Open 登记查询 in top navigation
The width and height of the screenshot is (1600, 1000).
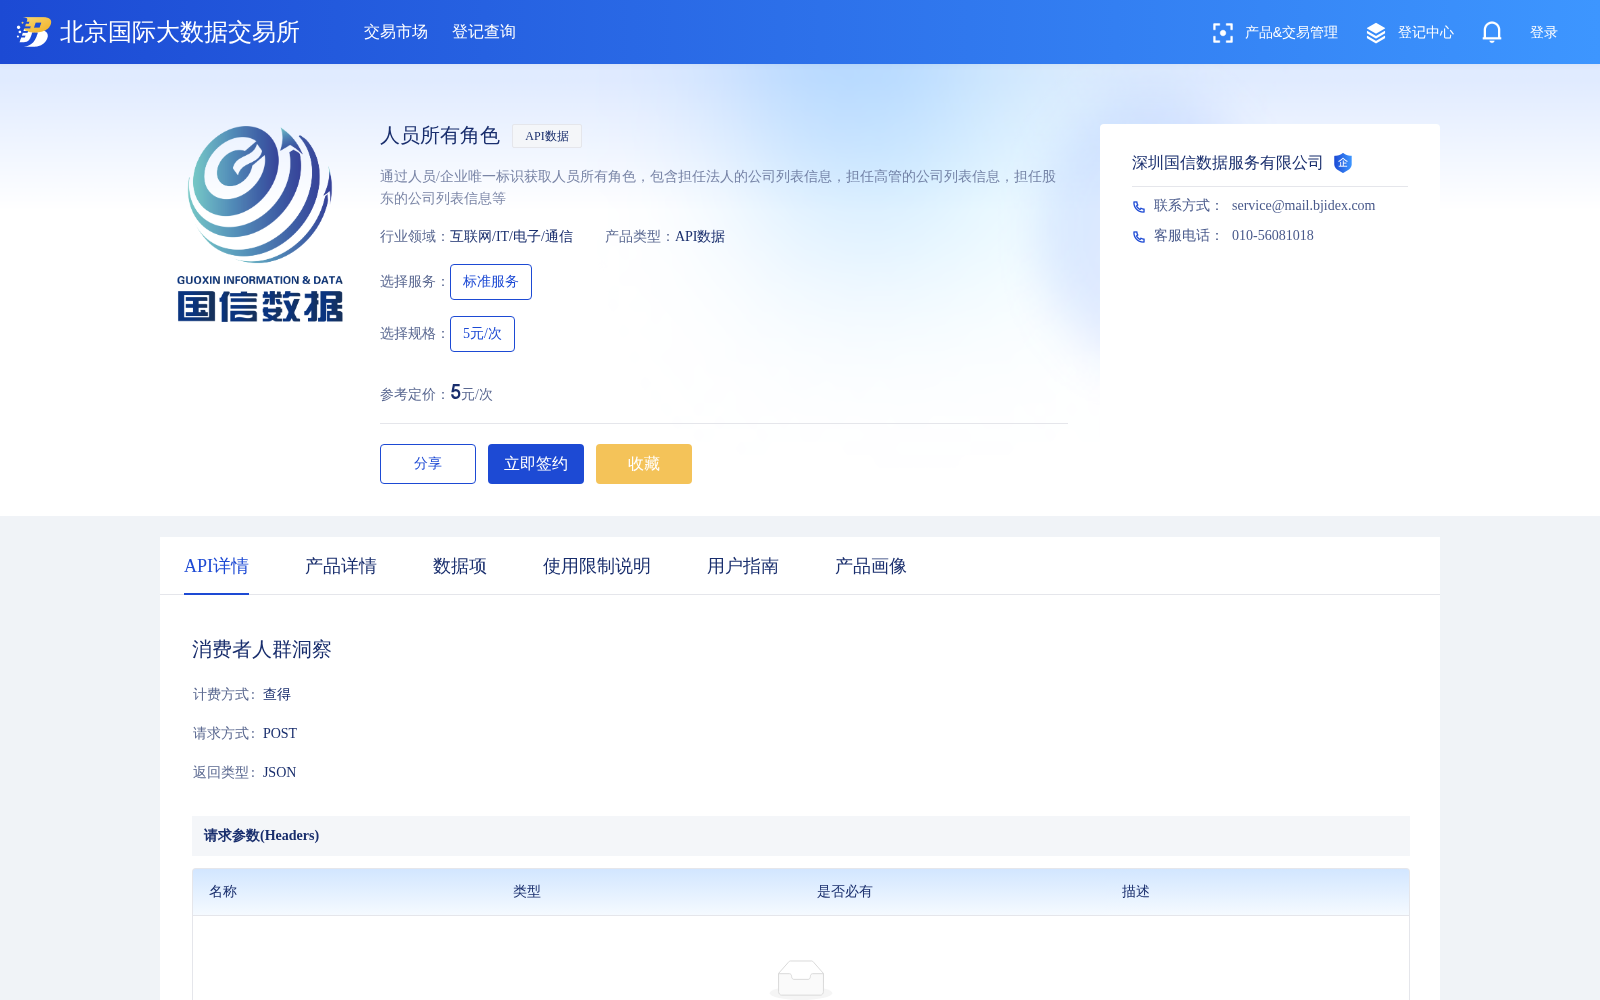[x=484, y=32]
